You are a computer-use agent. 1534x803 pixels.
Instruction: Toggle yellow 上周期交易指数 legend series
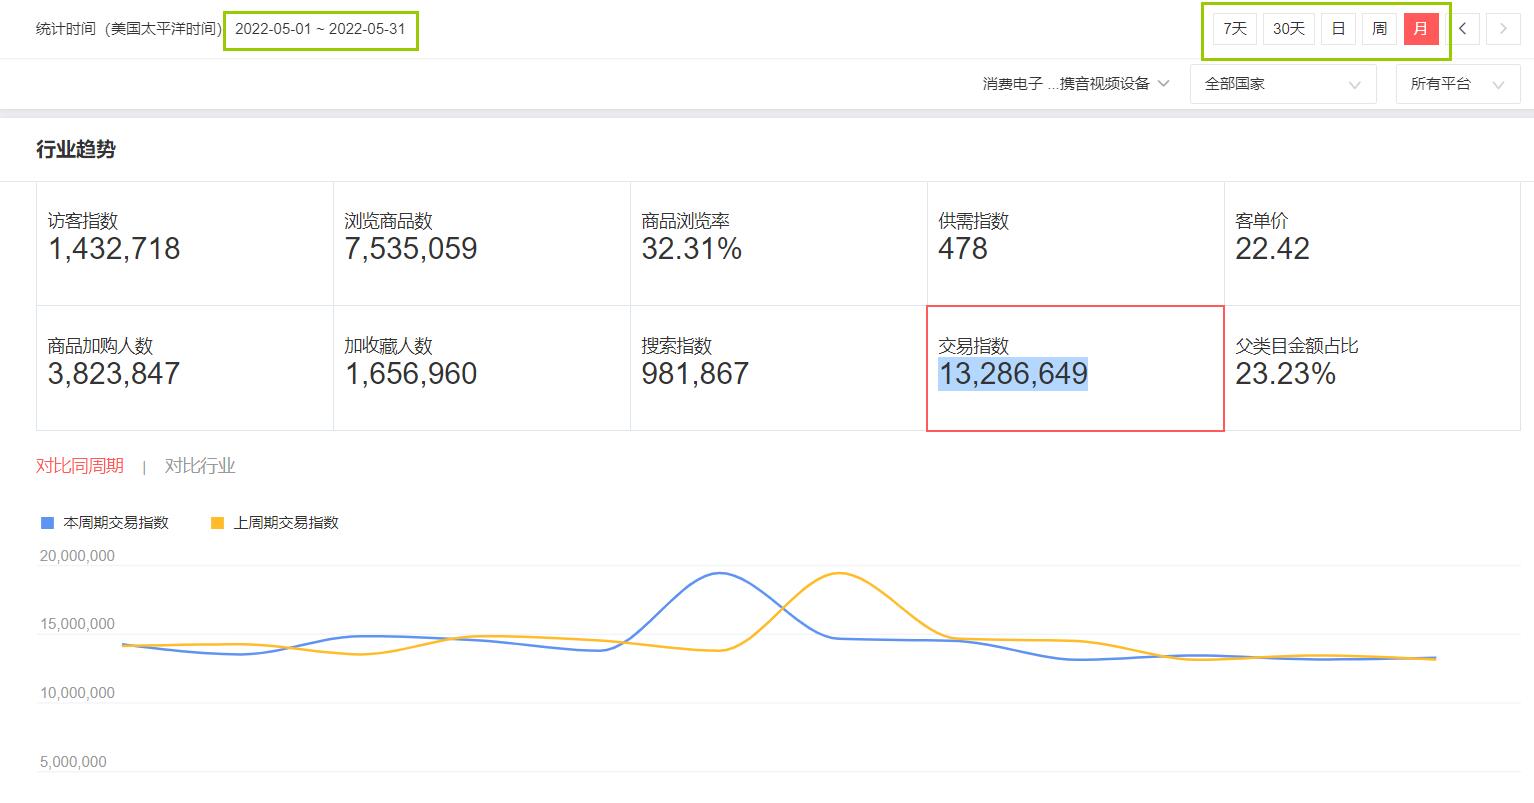point(275,523)
